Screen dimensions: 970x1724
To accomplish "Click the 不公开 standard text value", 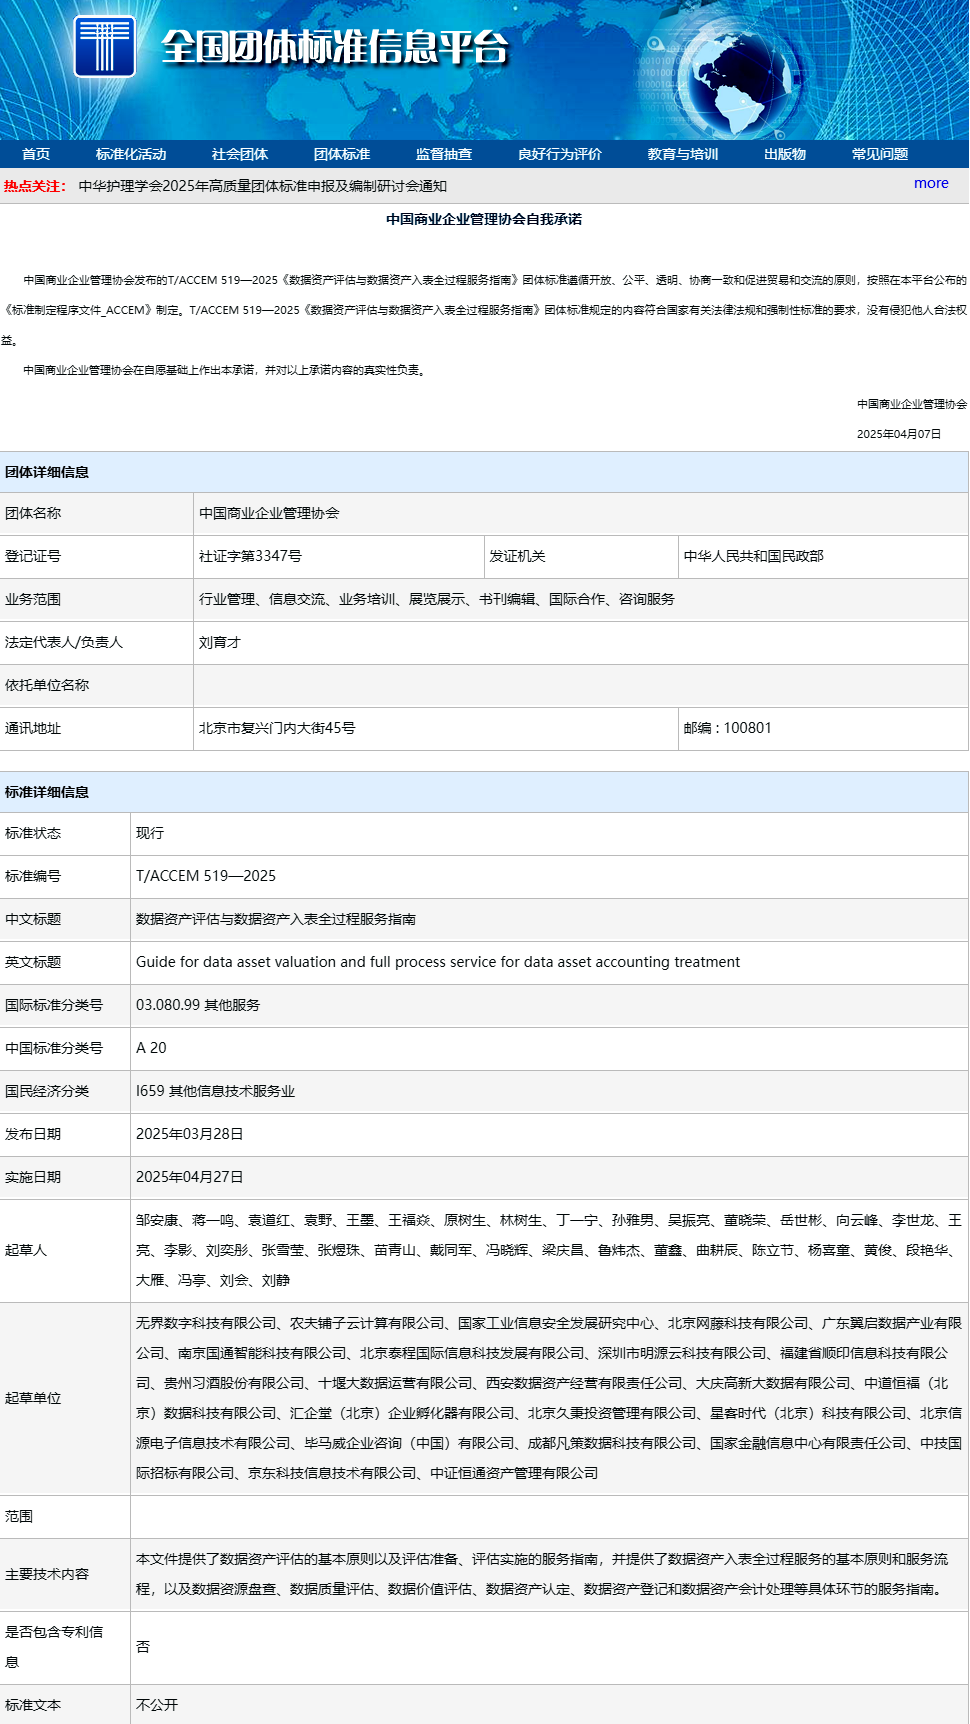I will coord(157,1705).
